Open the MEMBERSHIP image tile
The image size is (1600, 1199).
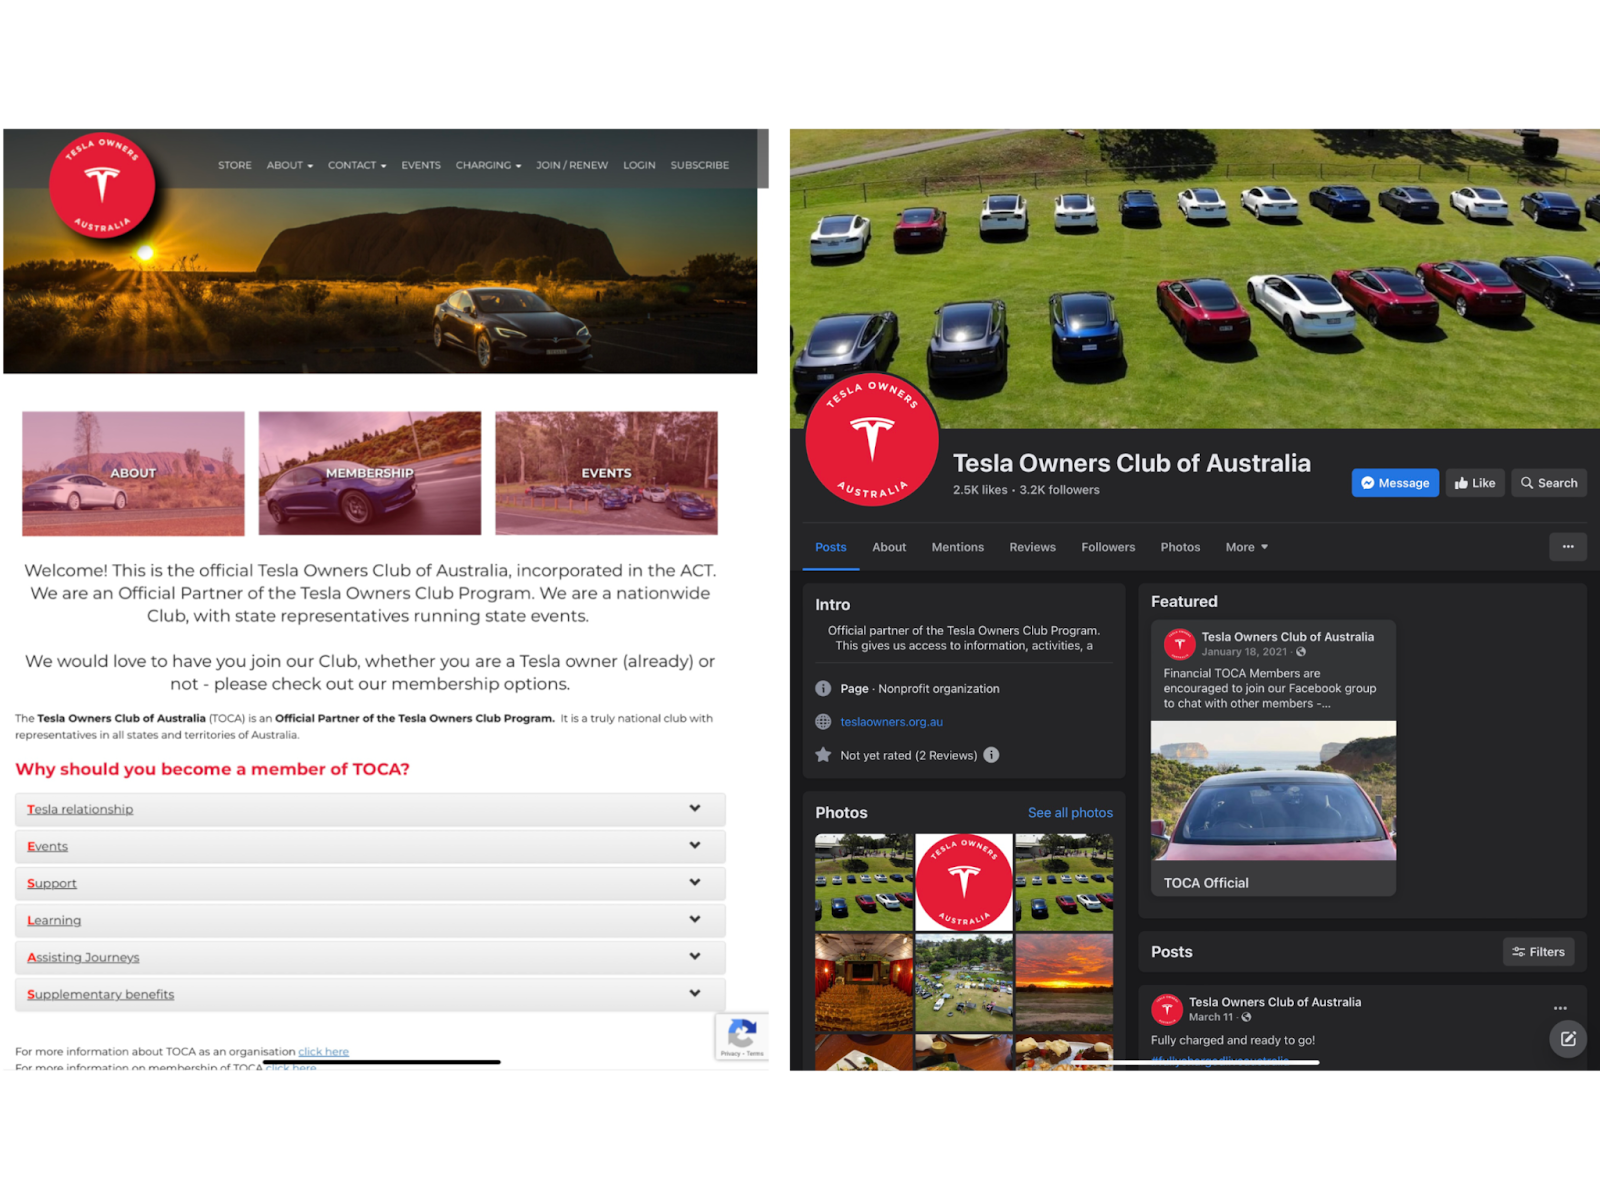370,473
